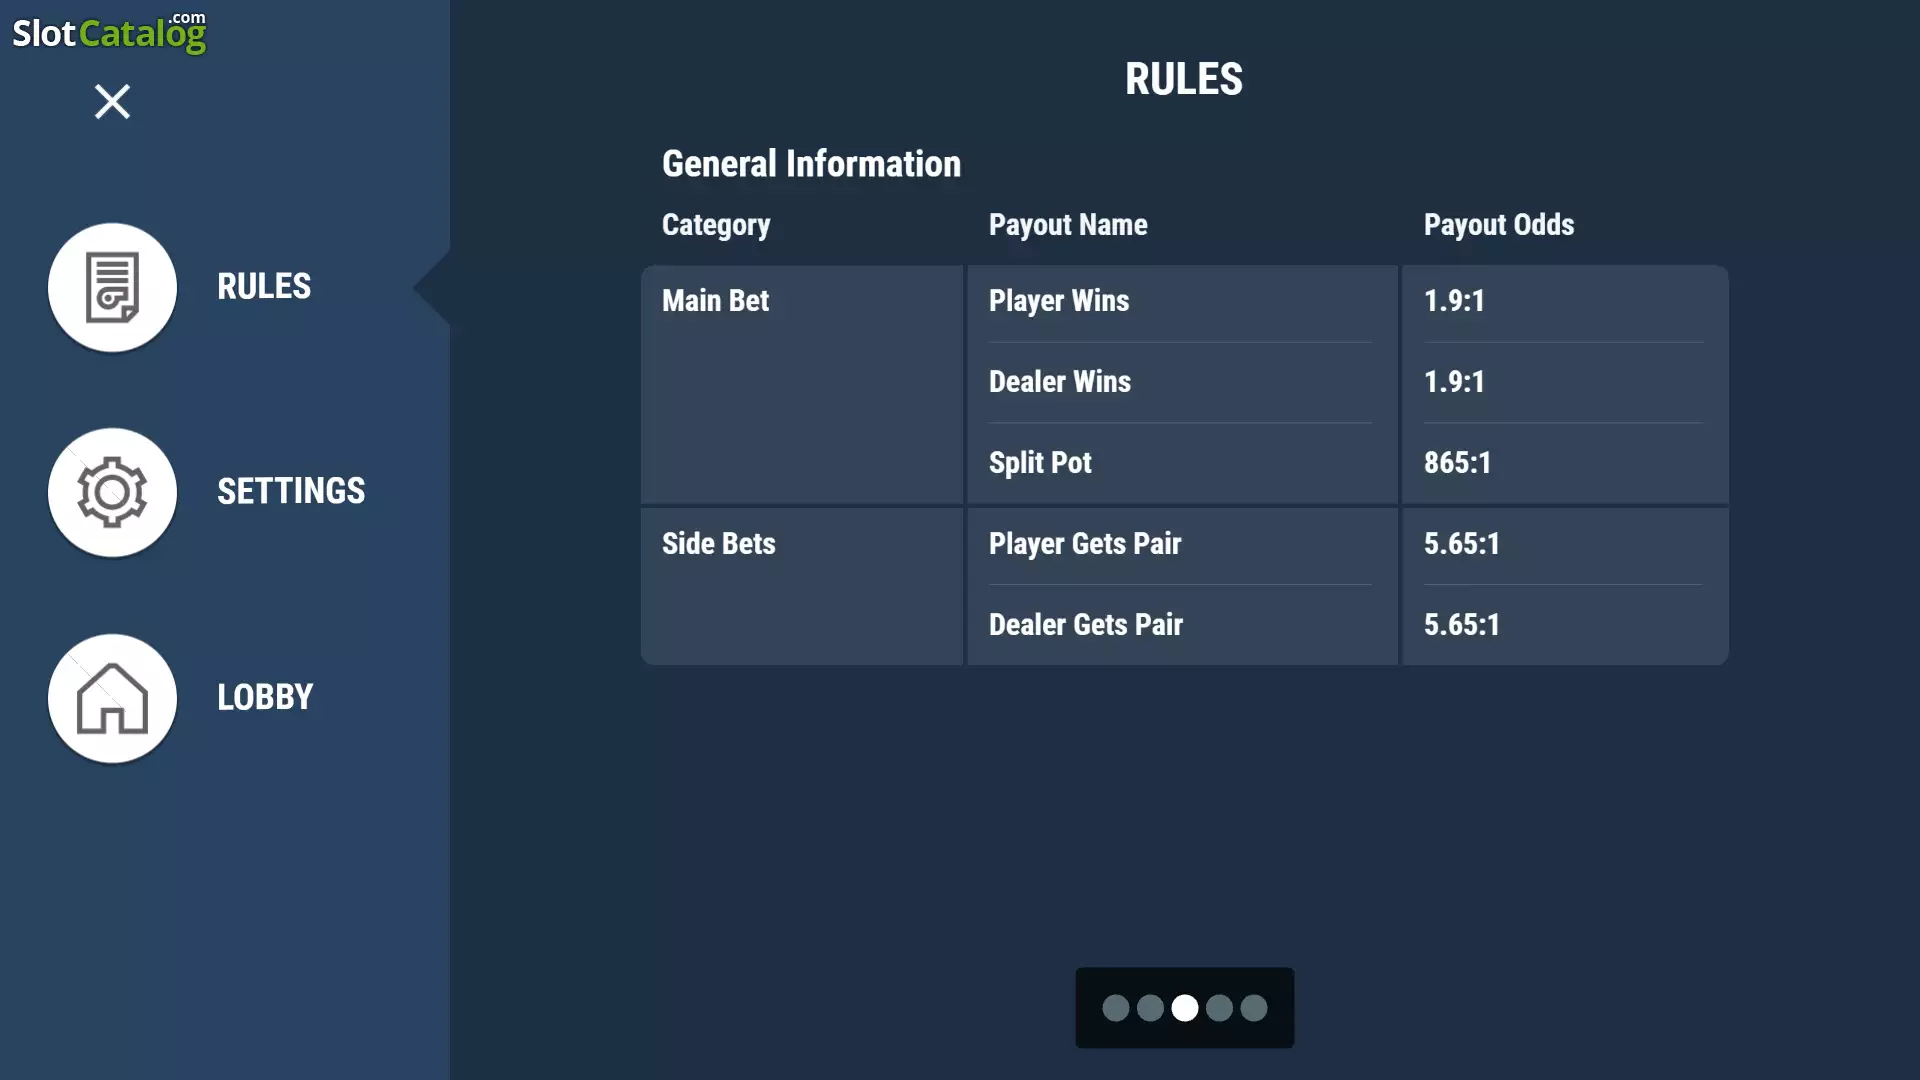Jump to fourth rules page dot

point(1219,1008)
